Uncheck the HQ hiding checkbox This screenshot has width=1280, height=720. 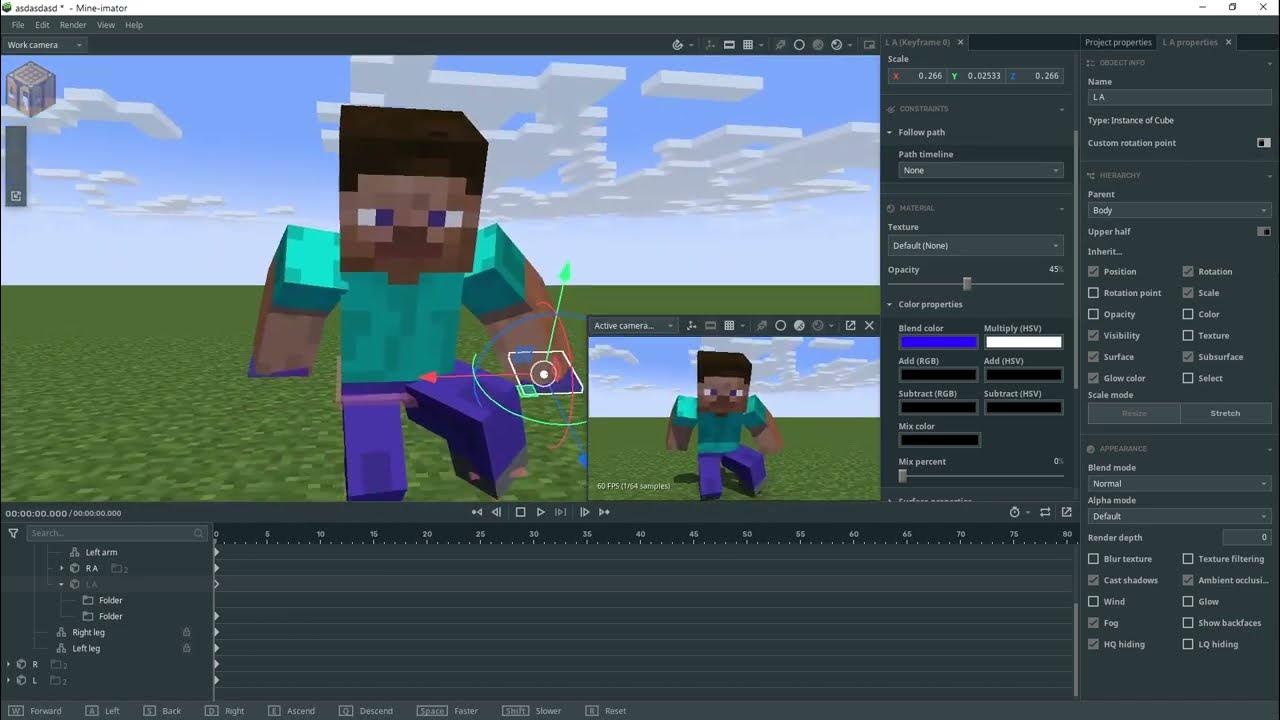1093,644
